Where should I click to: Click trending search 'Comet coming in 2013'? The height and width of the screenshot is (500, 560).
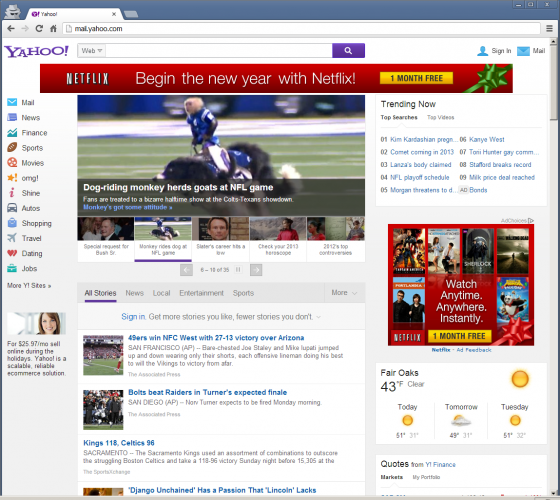[x=422, y=152]
